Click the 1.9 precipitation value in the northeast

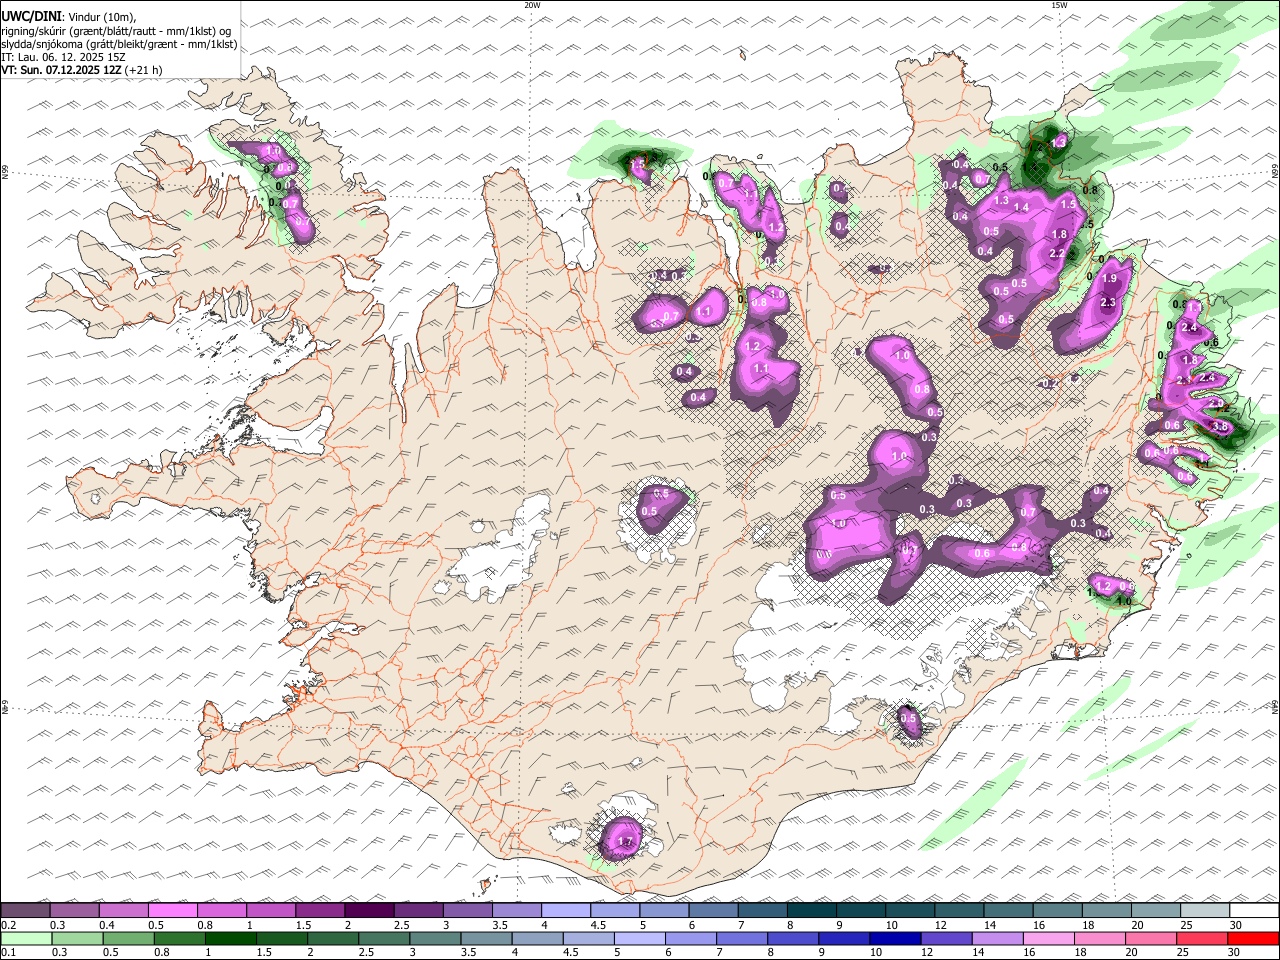pyautogui.click(x=1108, y=278)
